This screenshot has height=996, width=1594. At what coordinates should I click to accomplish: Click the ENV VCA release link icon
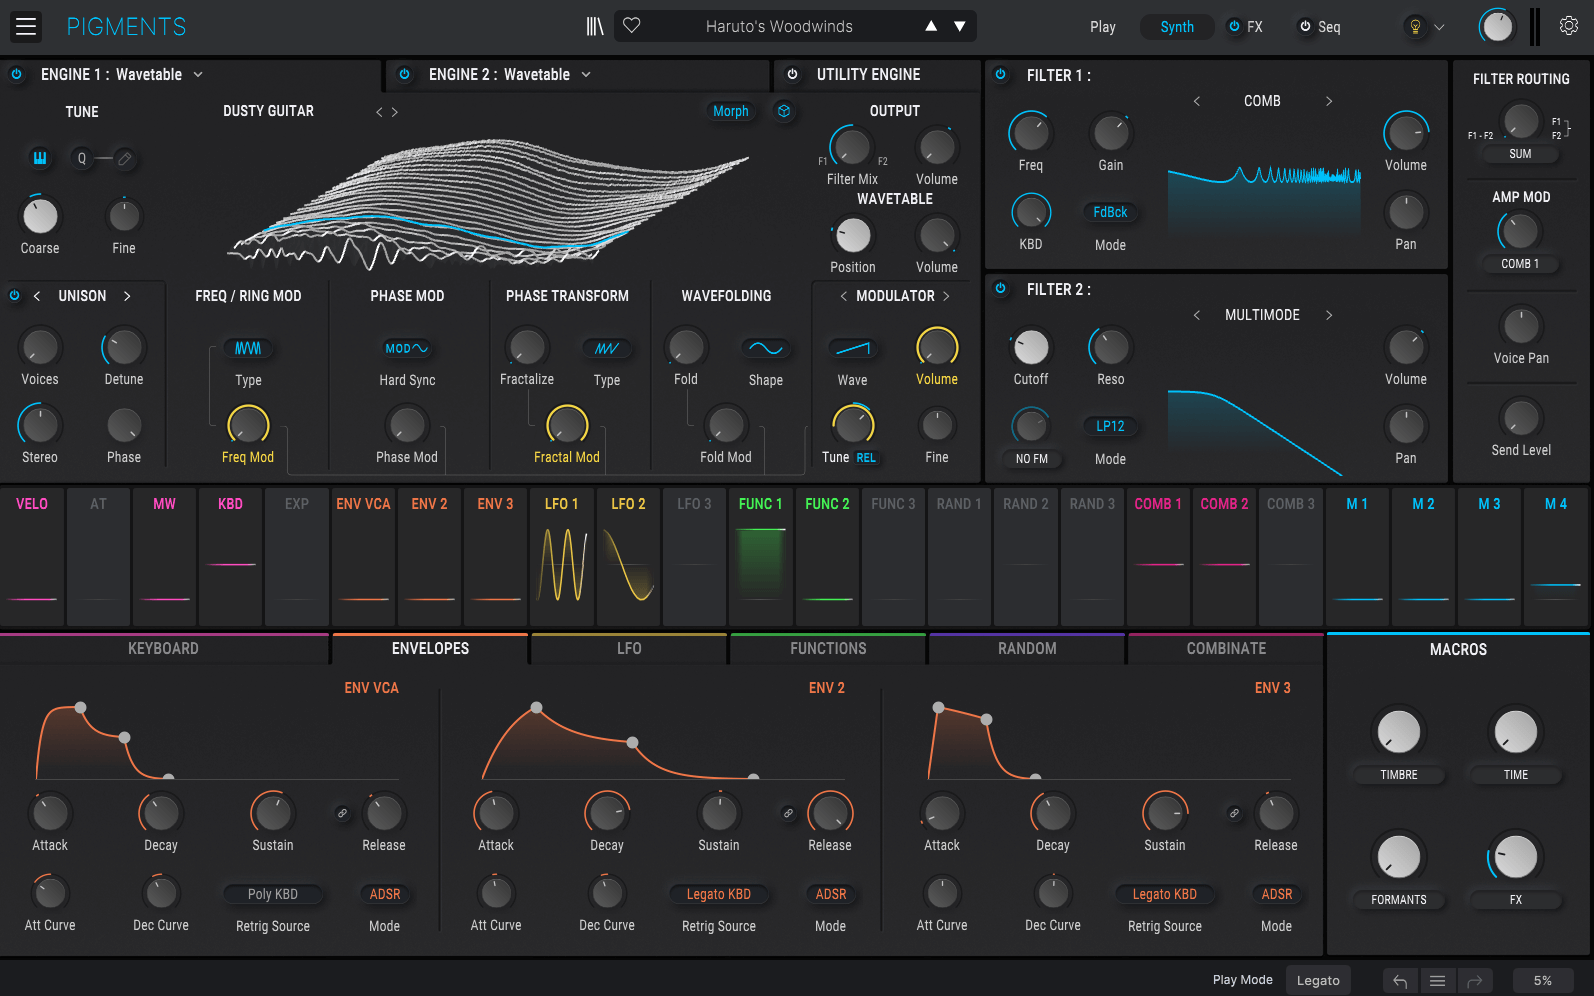pyautogui.click(x=342, y=814)
